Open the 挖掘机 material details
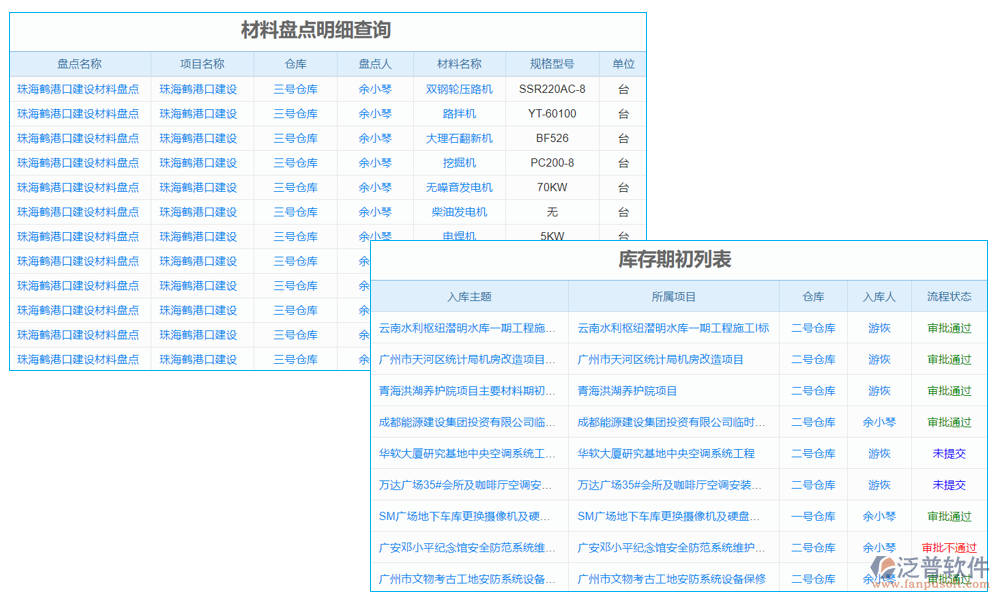Viewport: 1000px width, 600px height. pyautogui.click(x=460, y=162)
